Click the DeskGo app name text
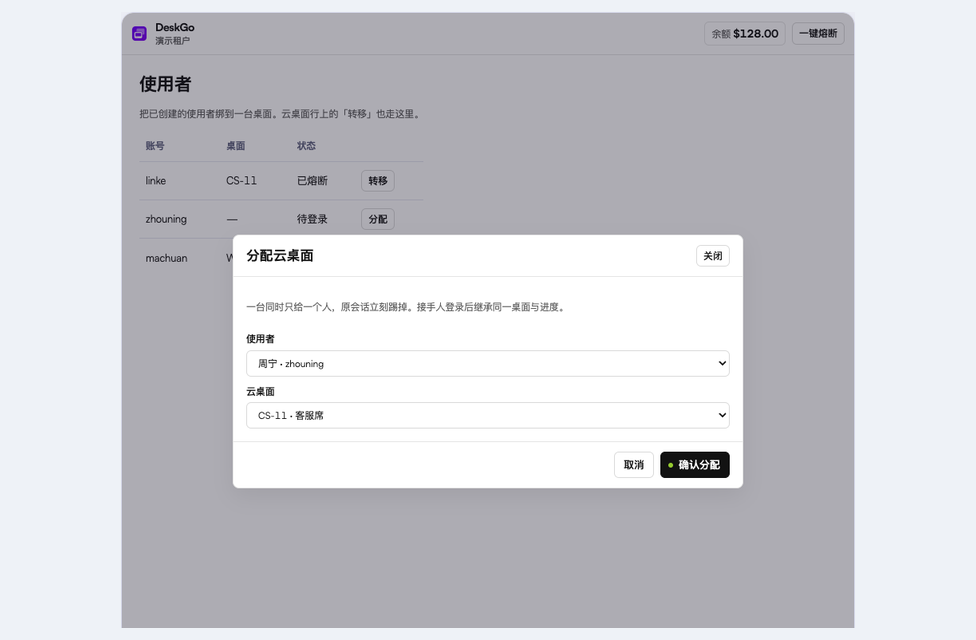The height and width of the screenshot is (640, 976). 175,27
